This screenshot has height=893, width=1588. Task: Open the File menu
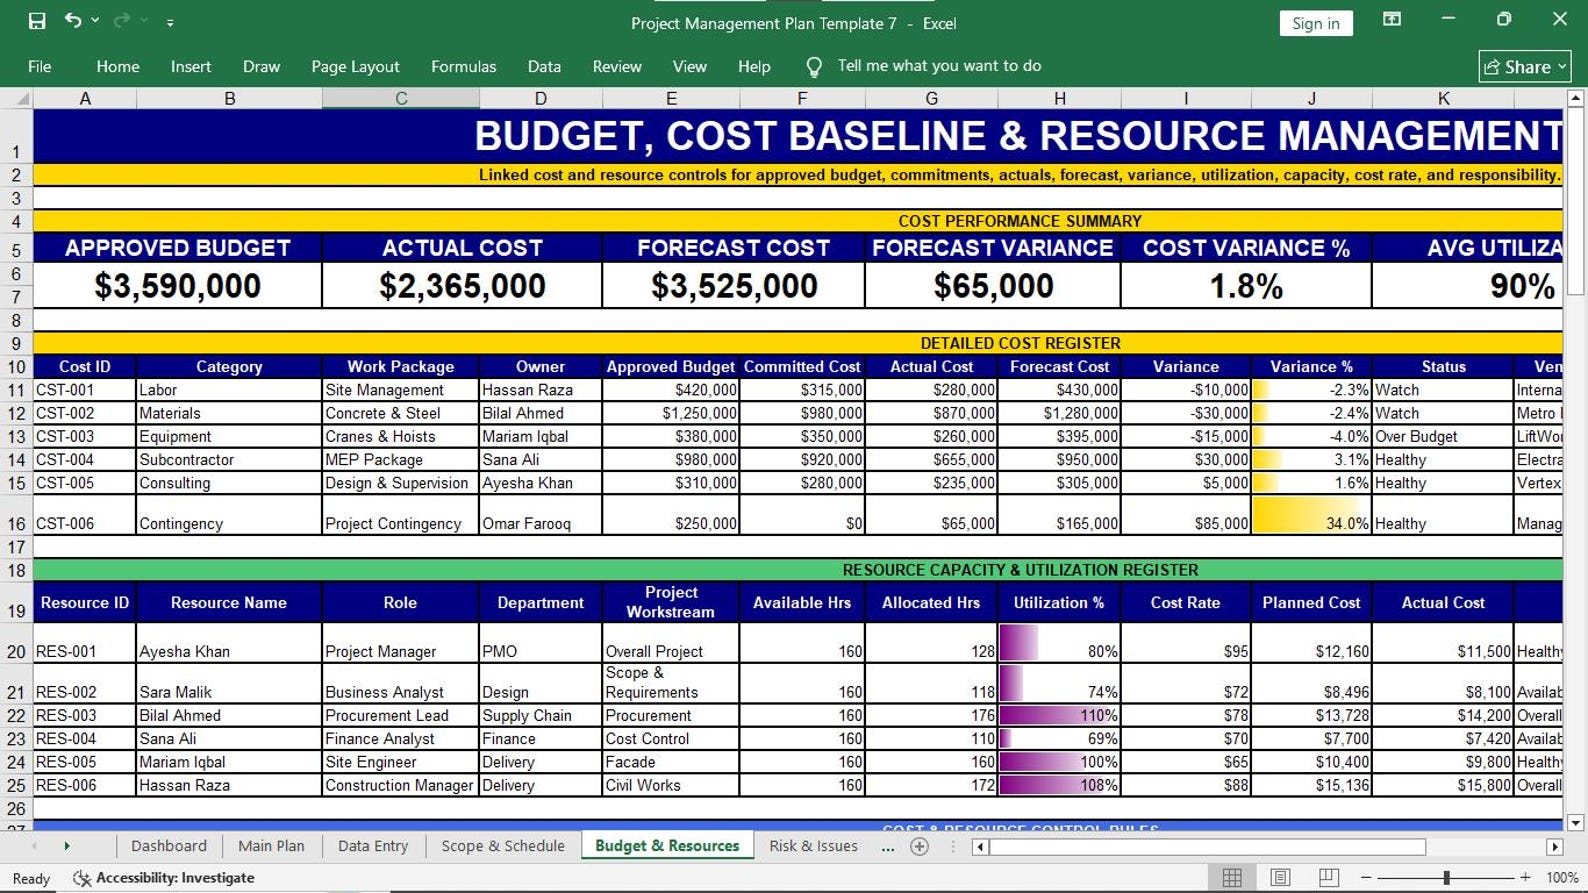pyautogui.click(x=40, y=66)
